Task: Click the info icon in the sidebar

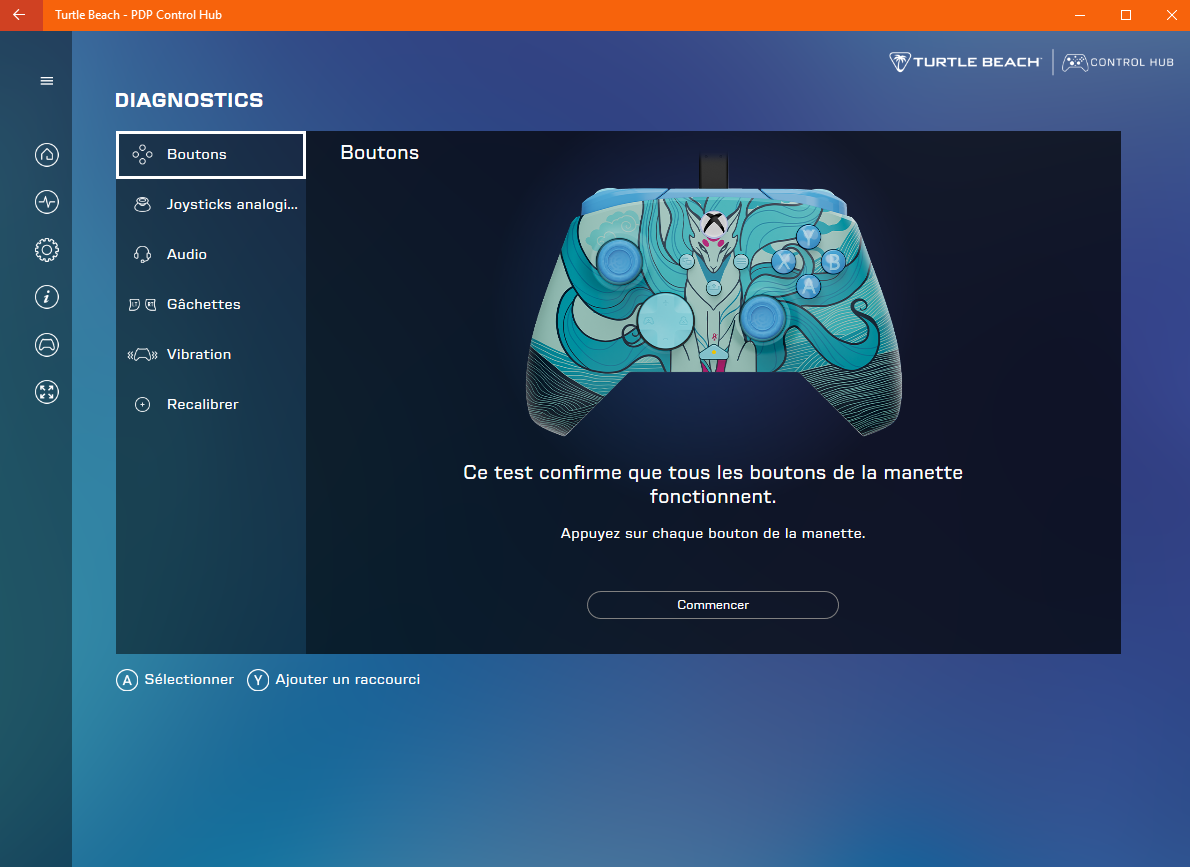Action: pyautogui.click(x=46, y=297)
